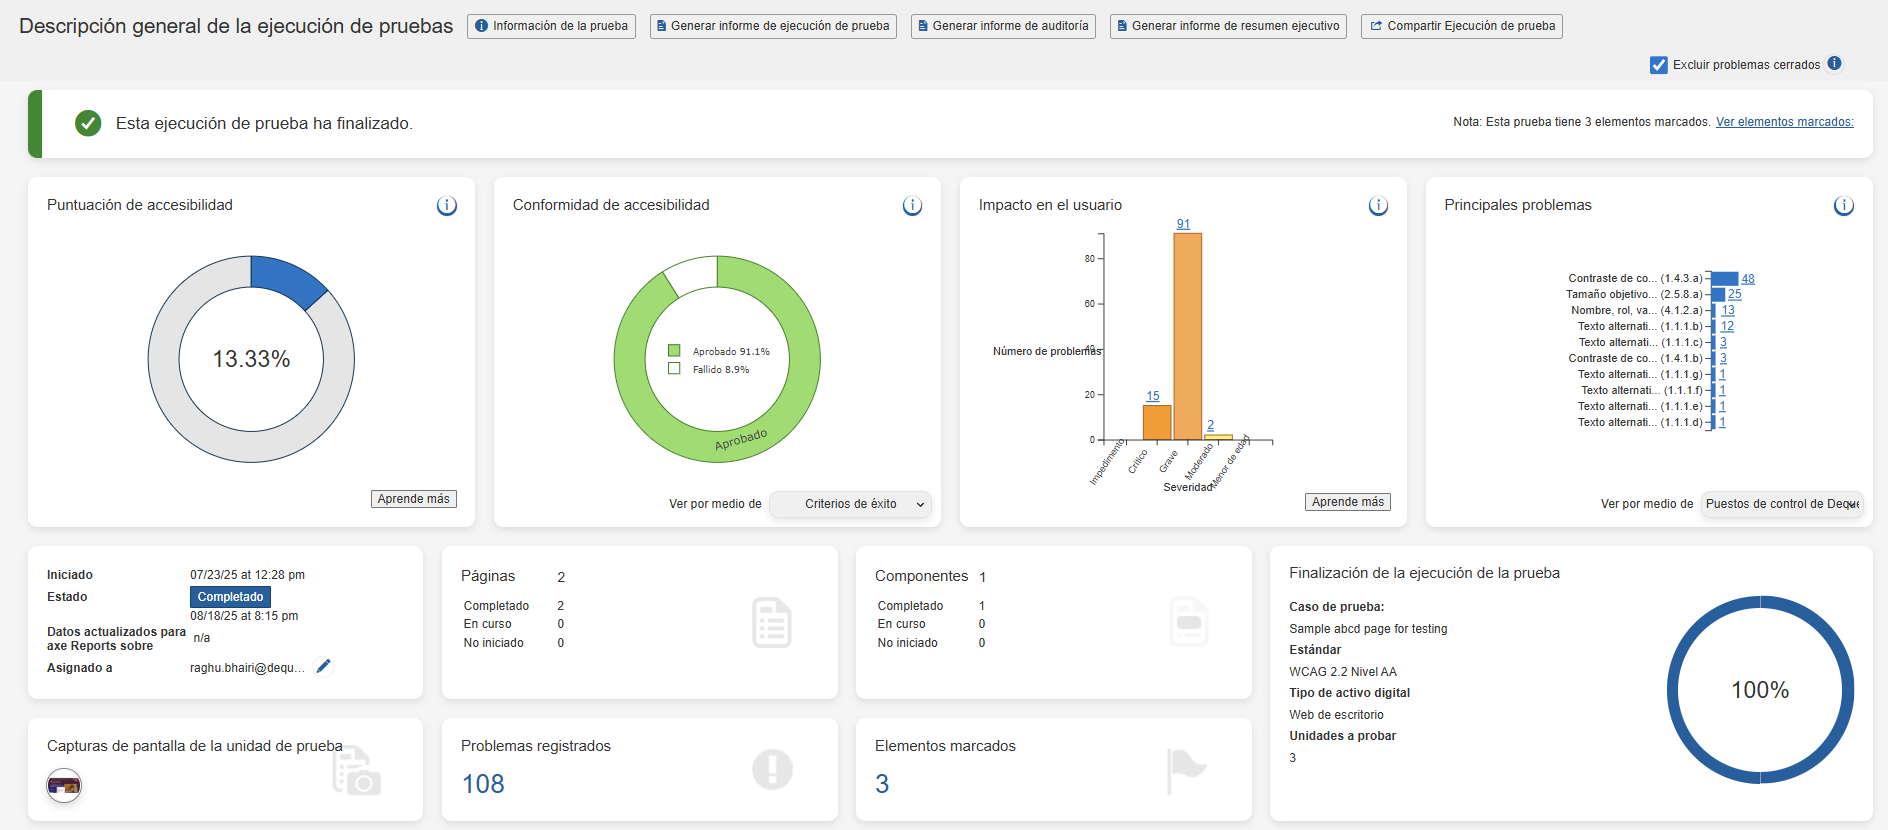The width and height of the screenshot is (1888, 830).
Task: Open the Criterios de éxito dropdown
Action: click(x=851, y=504)
